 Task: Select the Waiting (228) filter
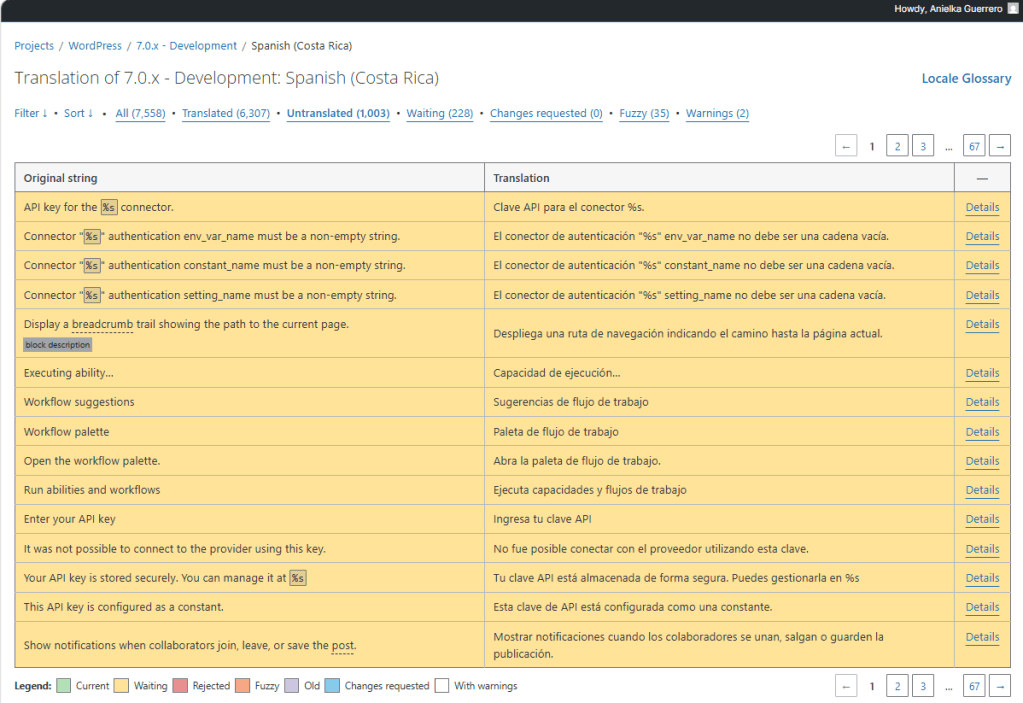pyautogui.click(x=439, y=114)
